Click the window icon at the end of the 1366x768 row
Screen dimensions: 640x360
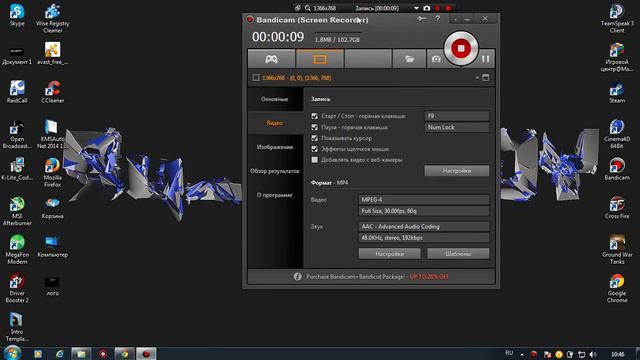point(486,78)
